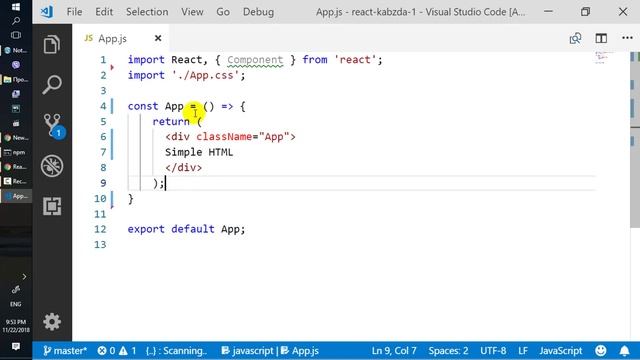Close the App.js tab
The width and height of the screenshot is (640, 360).
tap(158, 38)
